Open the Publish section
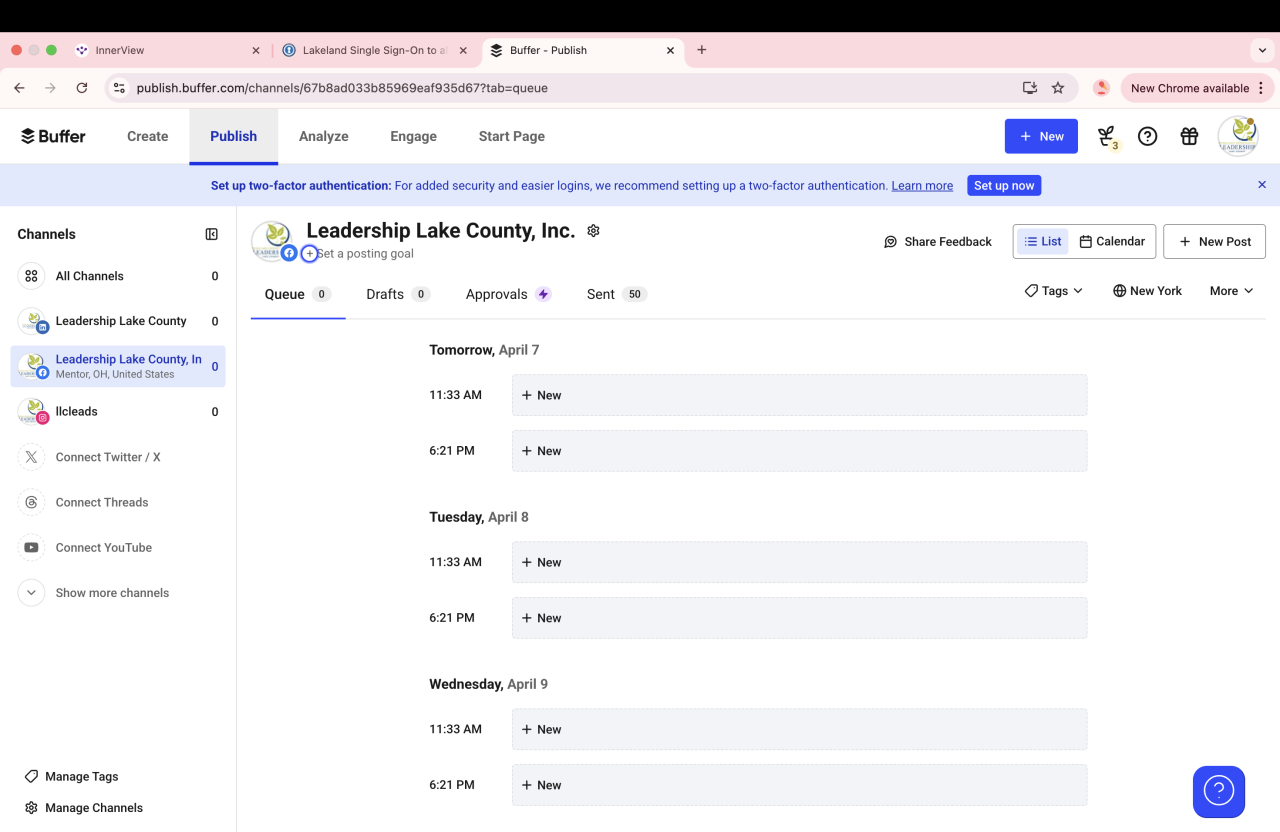The image size is (1280, 832). coord(233,136)
